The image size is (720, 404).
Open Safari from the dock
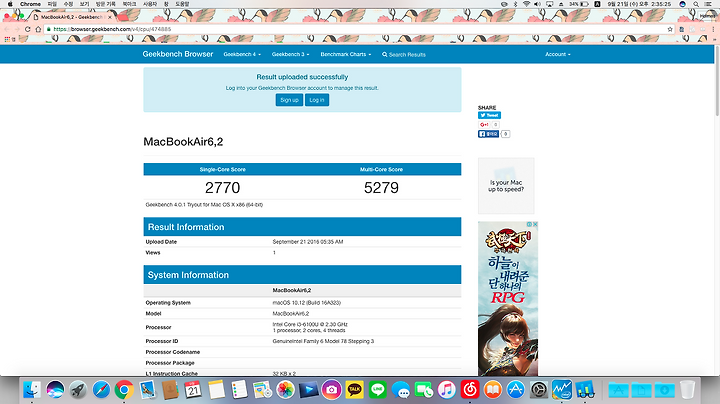tap(101, 390)
